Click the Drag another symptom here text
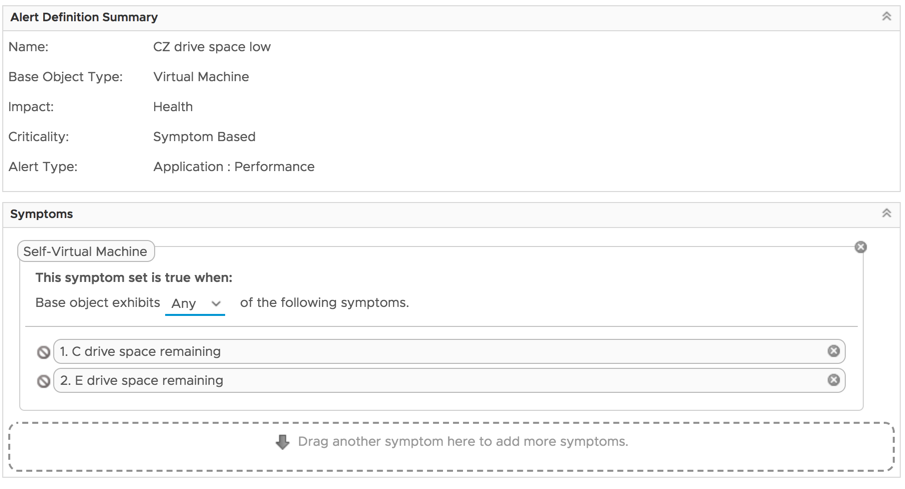The width and height of the screenshot is (905, 489). [x=463, y=442]
